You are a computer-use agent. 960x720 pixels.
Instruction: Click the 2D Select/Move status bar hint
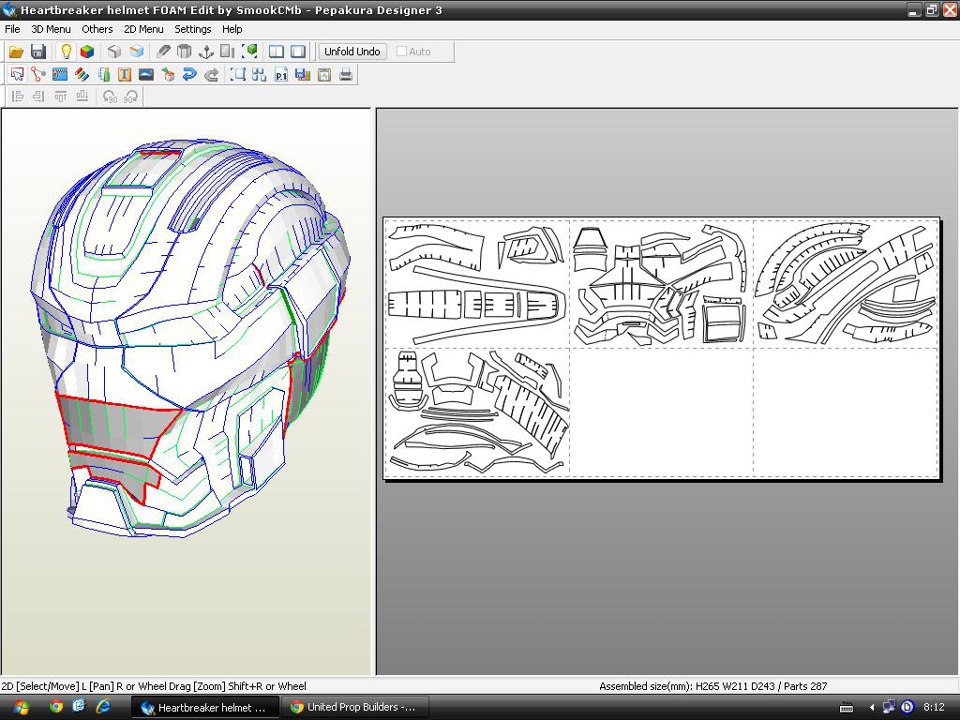(154, 686)
